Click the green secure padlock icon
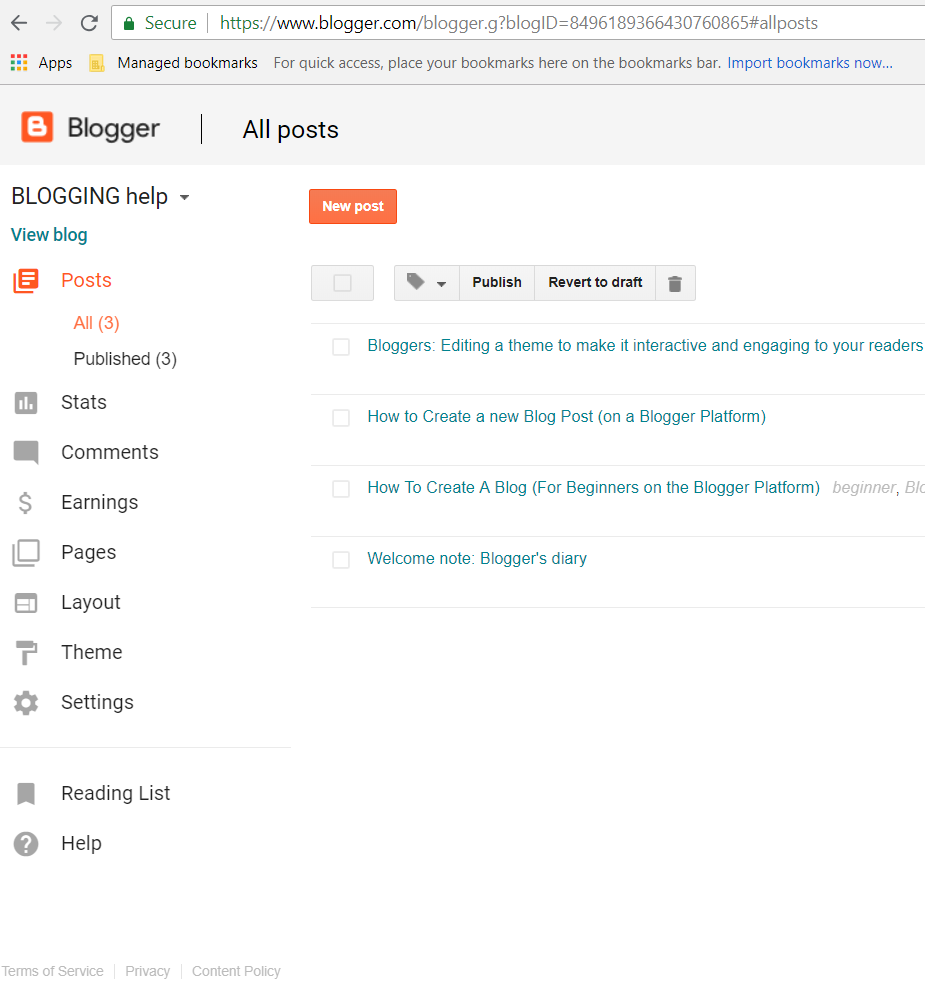Screen dimensions: 925x993 click(129, 24)
